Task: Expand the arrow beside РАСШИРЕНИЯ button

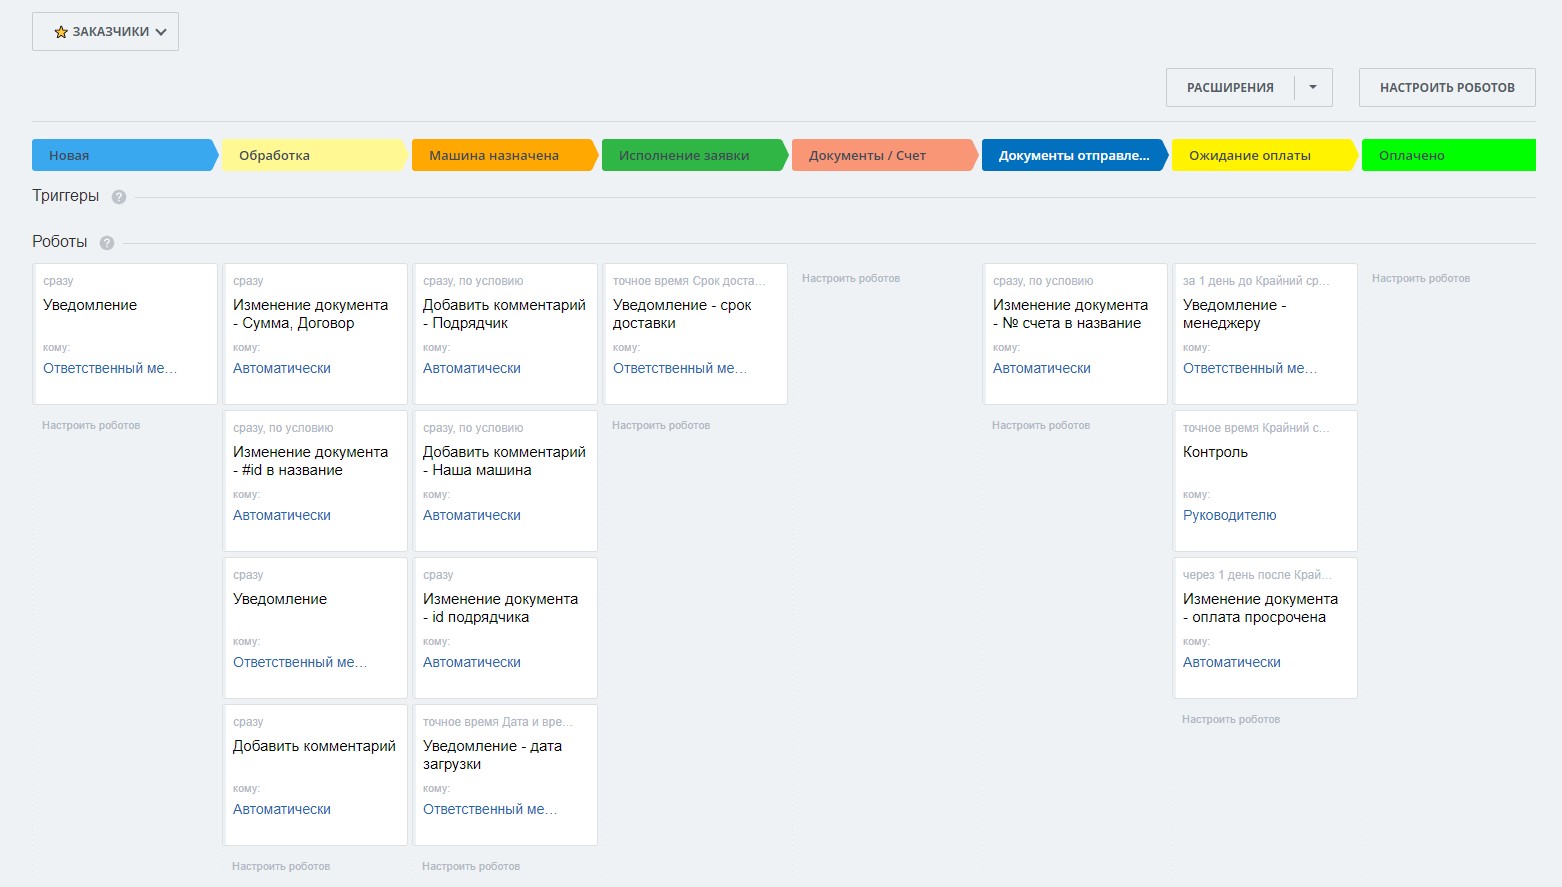Action: (1313, 88)
